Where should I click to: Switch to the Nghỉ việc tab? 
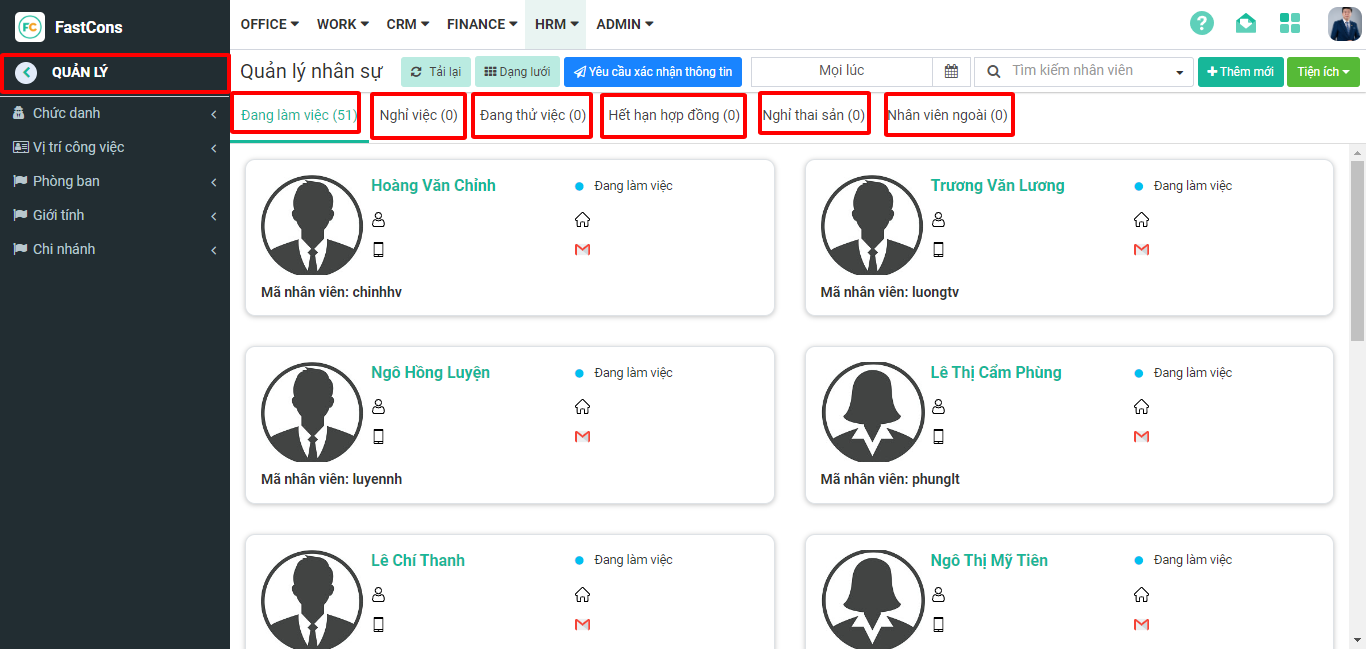coord(418,116)
